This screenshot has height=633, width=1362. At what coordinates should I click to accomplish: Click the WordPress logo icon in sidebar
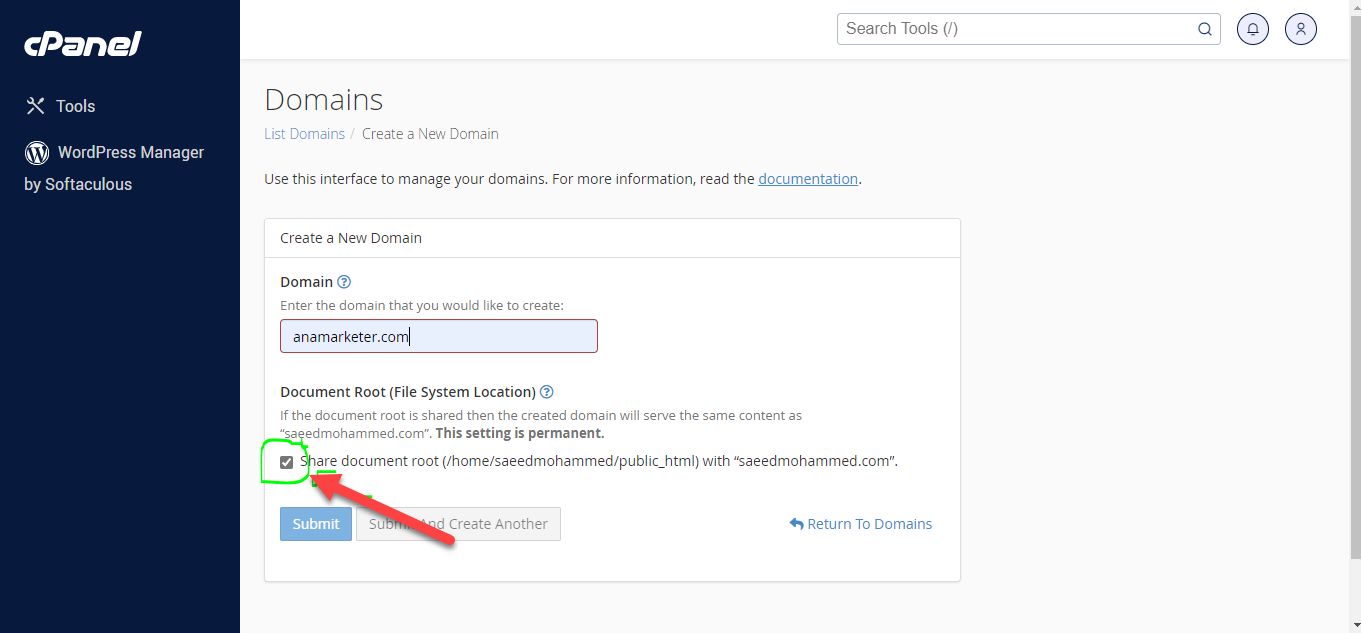[x=37, y=153]
